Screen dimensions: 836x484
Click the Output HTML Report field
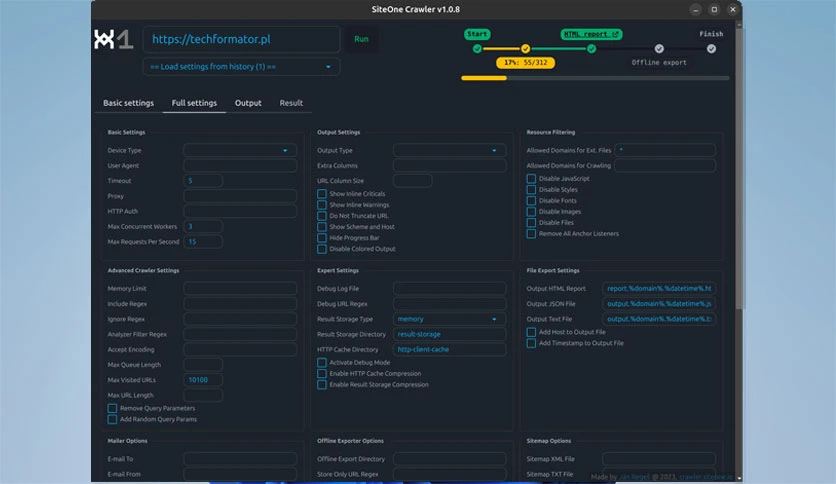659,288
